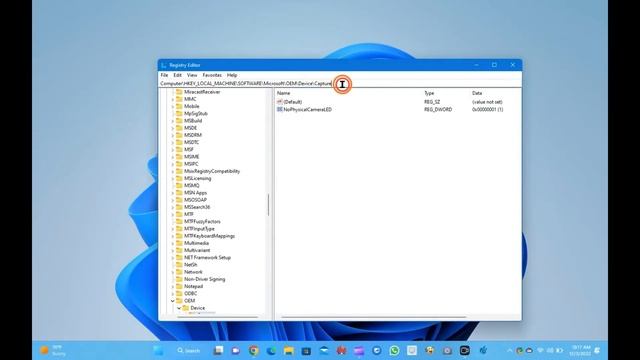The image size is (640, 360).
Task: Click the Multimedia folder icon
Action: (x=179, y=243)
